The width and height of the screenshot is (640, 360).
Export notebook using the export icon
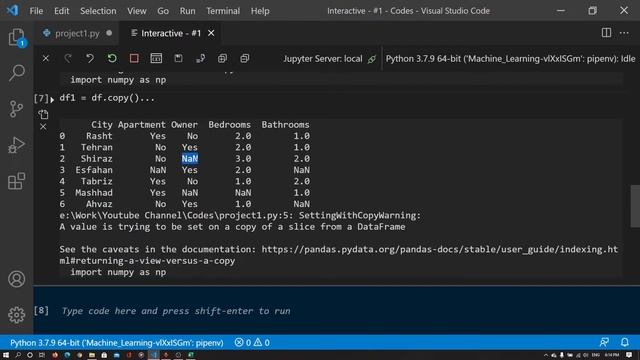tap(200, 58)
